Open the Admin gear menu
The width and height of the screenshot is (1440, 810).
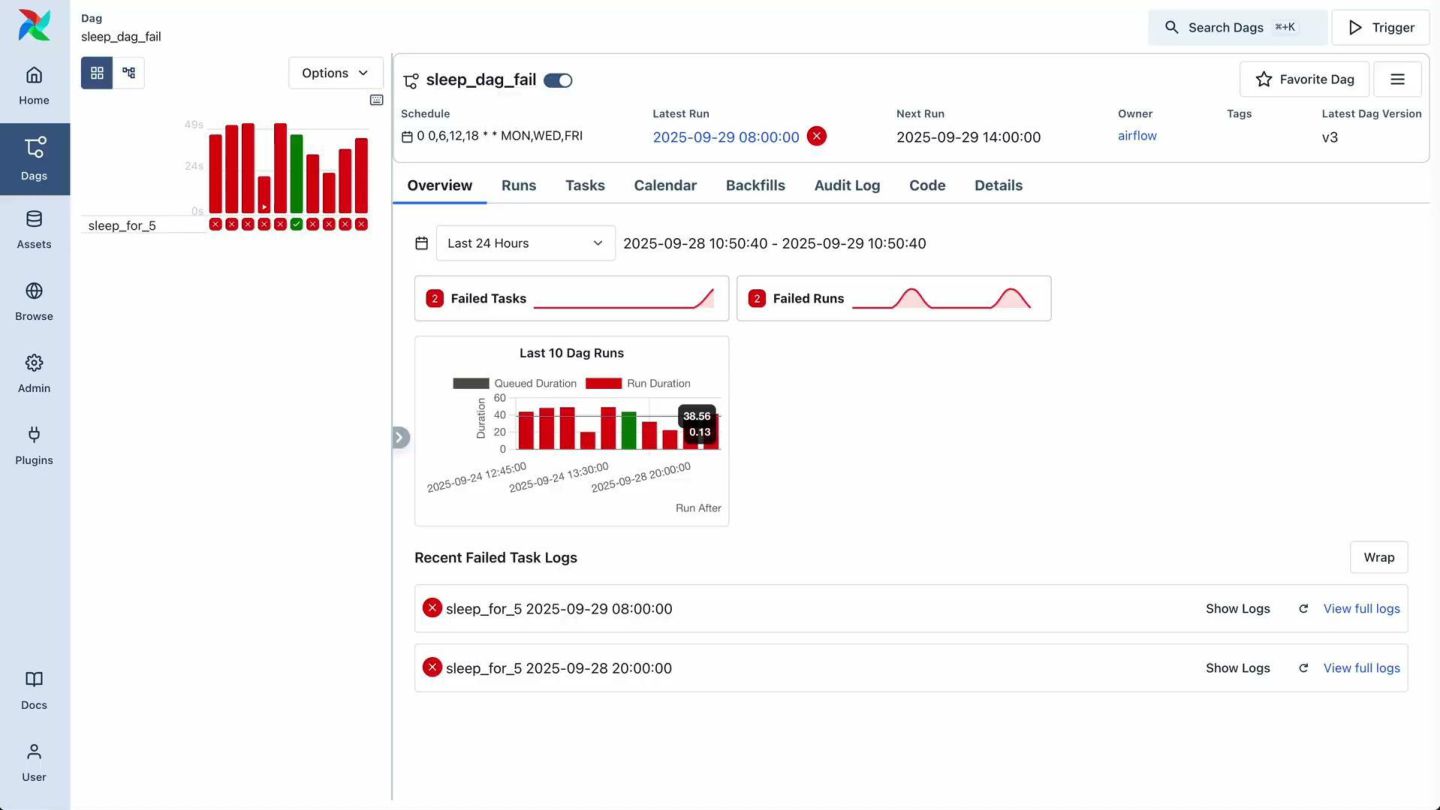[34, 374]
